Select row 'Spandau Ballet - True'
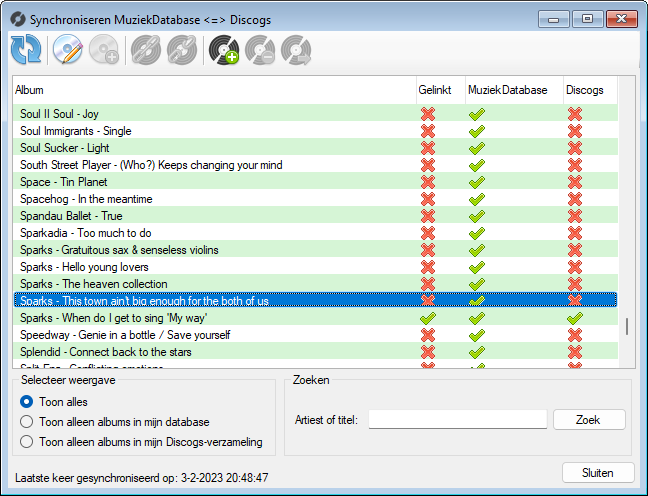The image size is (648, 496). (x=316, y=216)
